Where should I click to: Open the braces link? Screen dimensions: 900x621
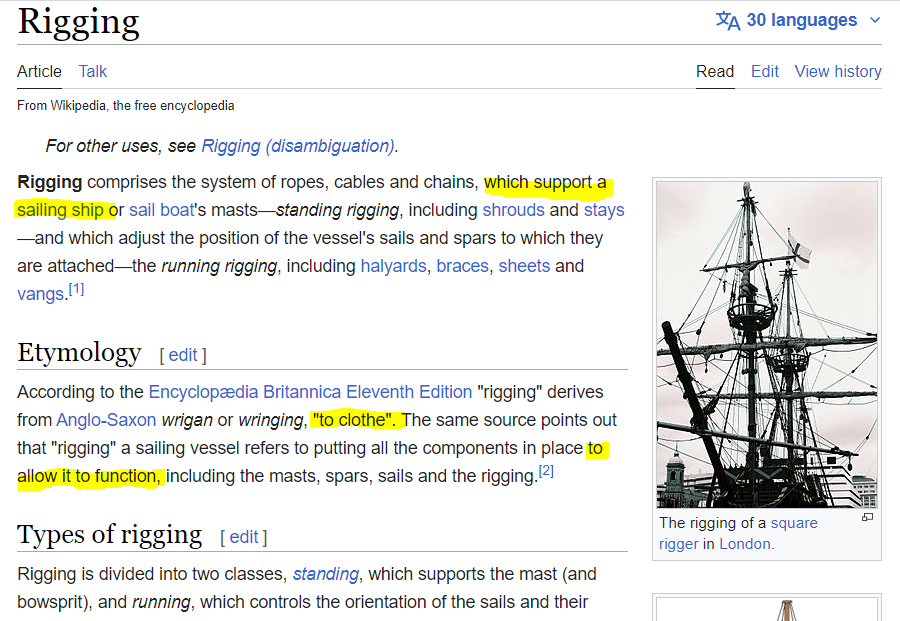click(x=463, y=266)
